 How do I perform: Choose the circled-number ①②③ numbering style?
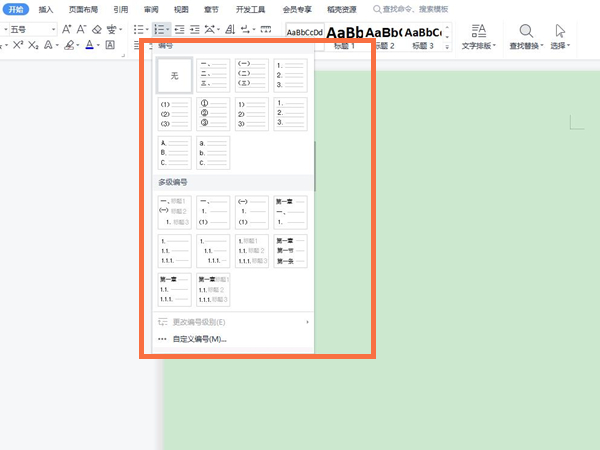point(212,114)
